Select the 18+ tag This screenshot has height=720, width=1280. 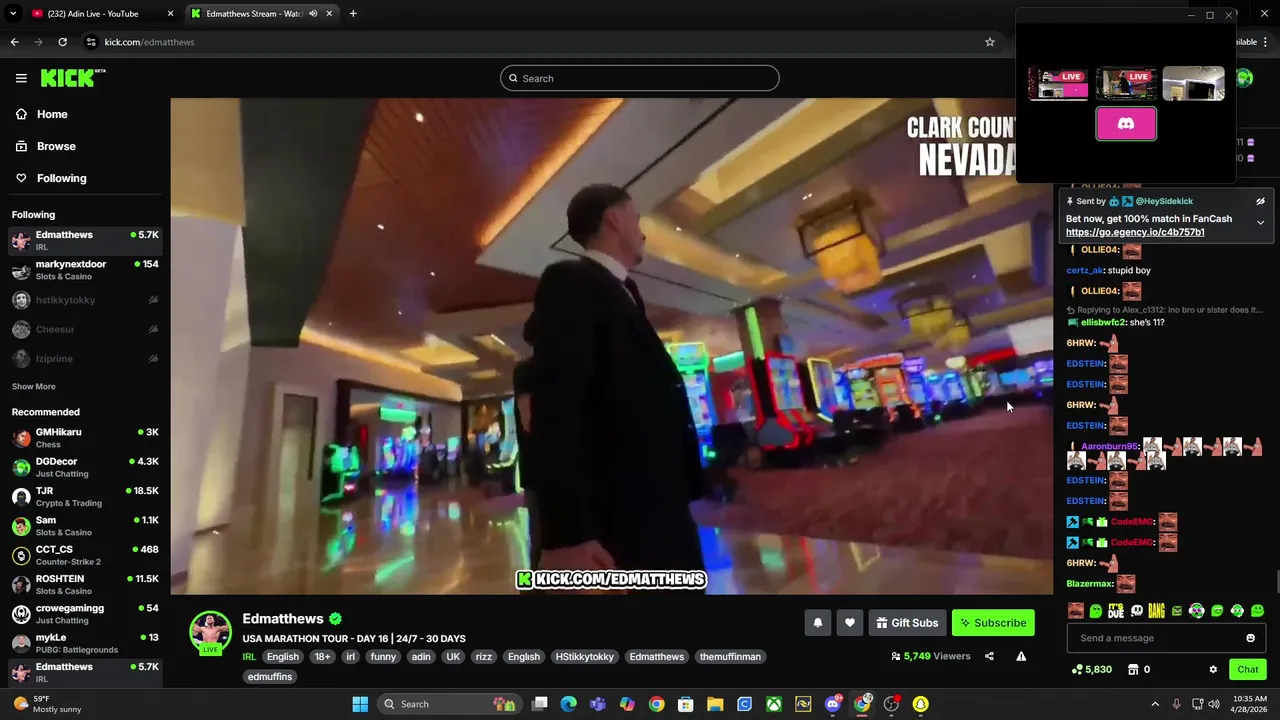322,657
